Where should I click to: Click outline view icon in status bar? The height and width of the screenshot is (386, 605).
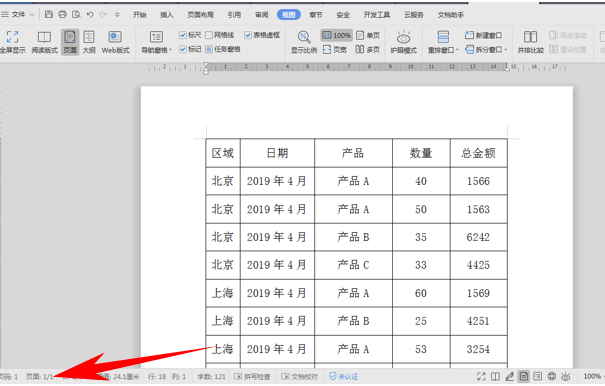click(537, 376)
